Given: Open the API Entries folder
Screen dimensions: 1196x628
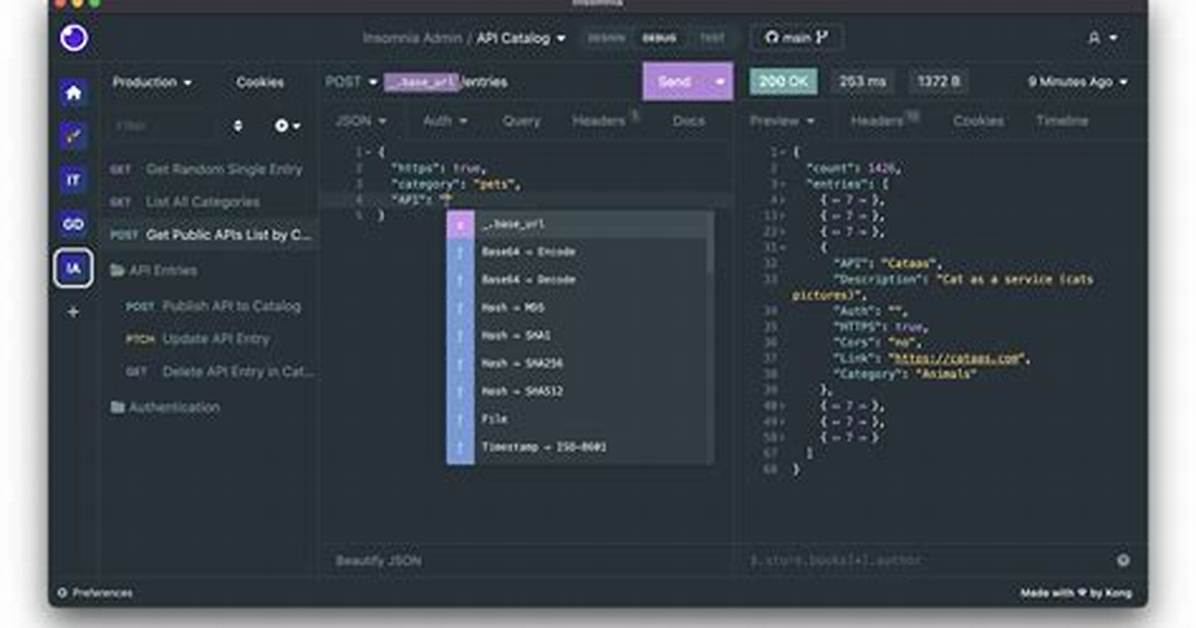Looking at the screenshot, I should click(154, 270).
